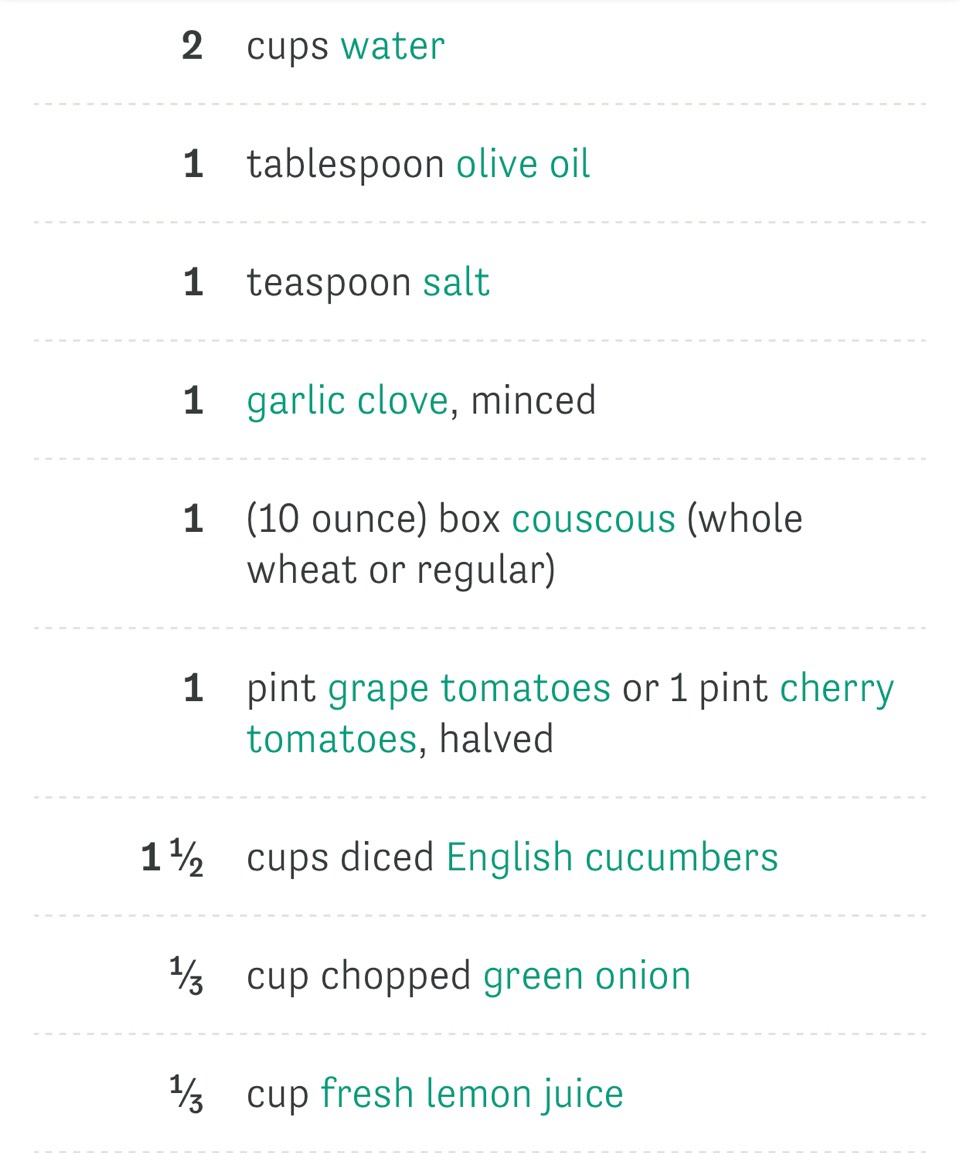Click the 1½ quantity for cucumbers
The image size is (960, 1153).
(x=172, y=858)
